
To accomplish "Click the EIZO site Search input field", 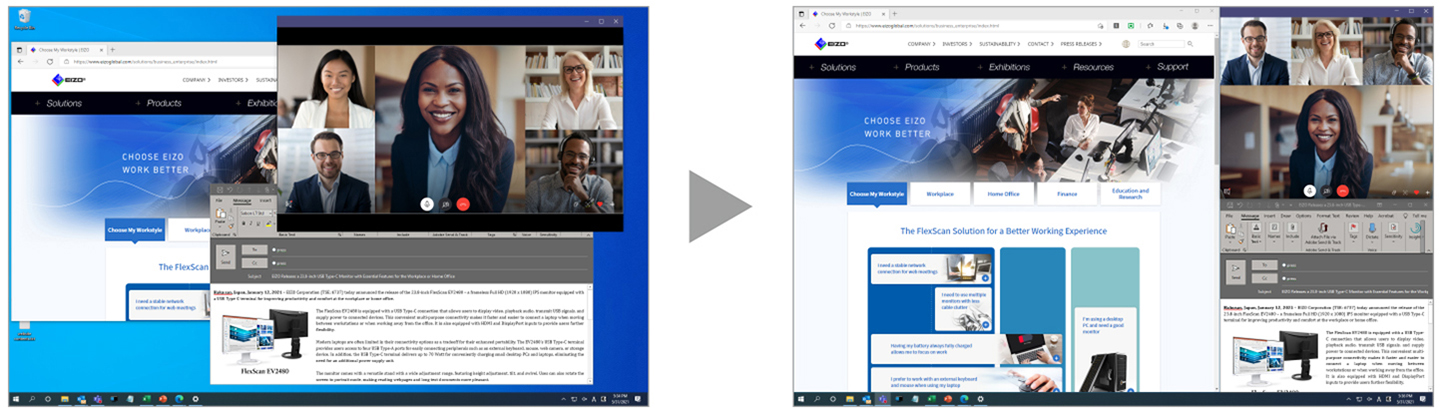I will pyautogui.click(x=1160, y=44).
